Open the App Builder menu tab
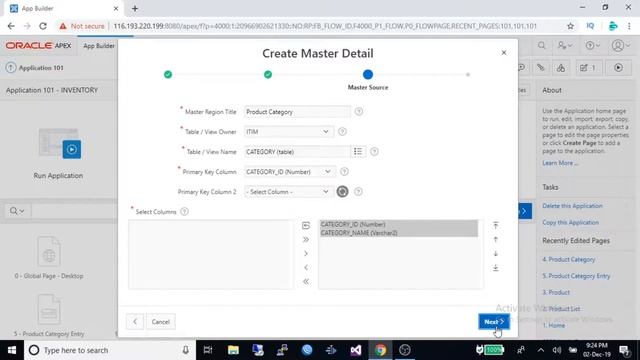 point(99,46)
